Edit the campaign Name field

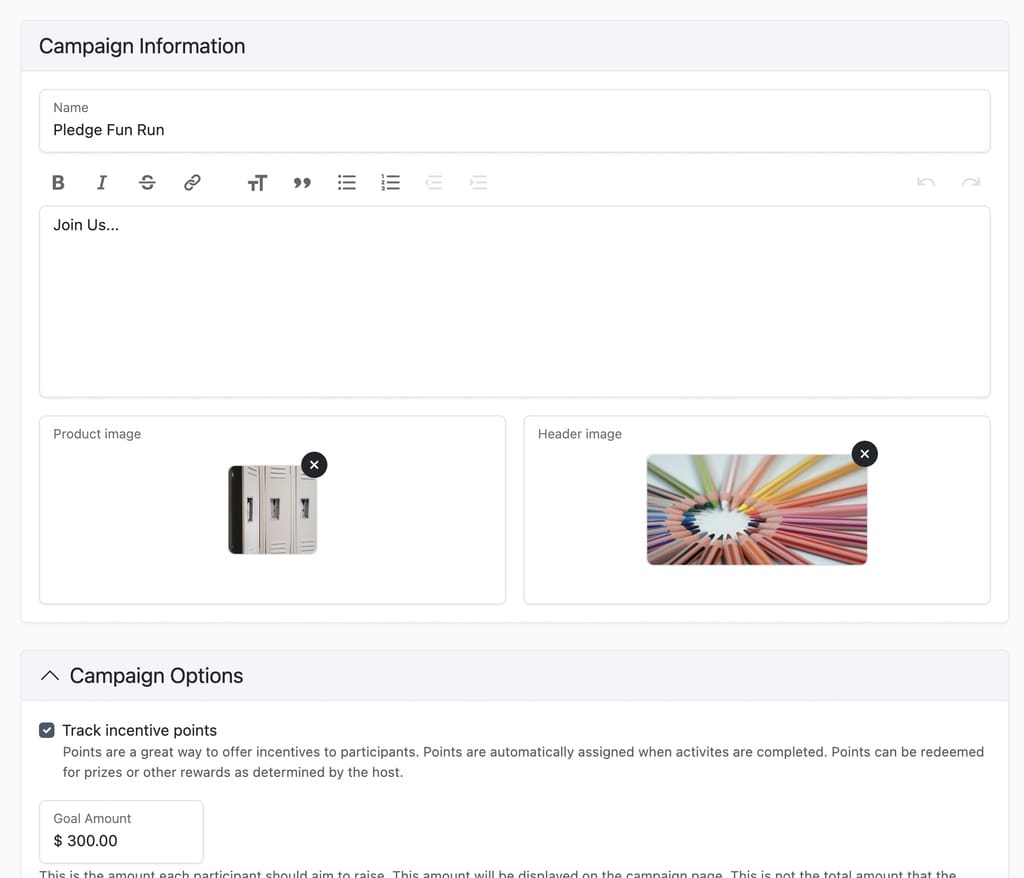tap(515, 121)
